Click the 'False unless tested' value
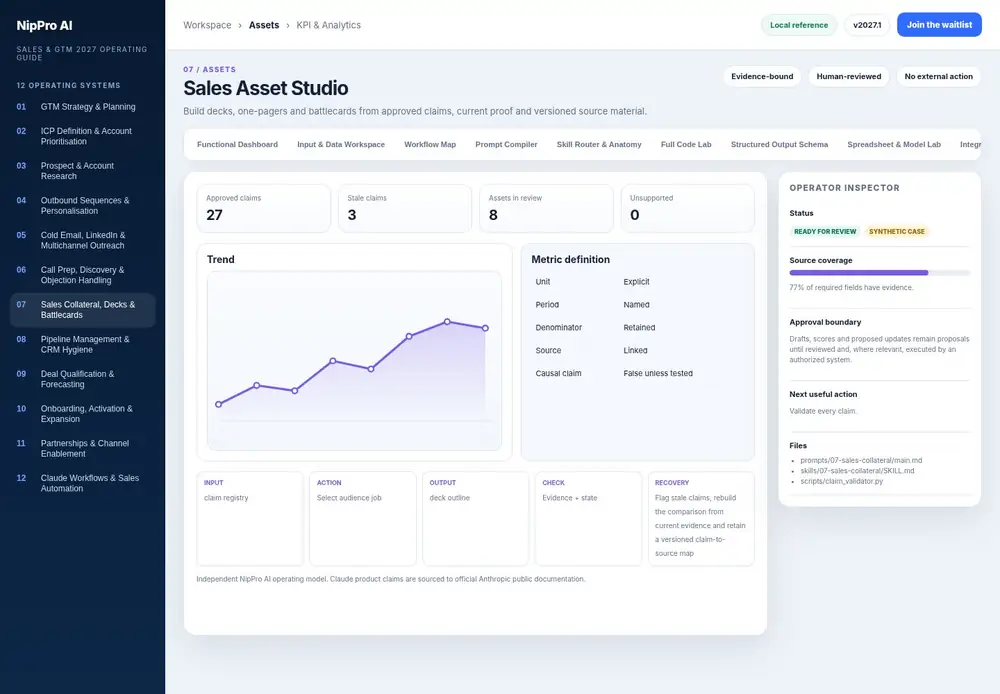Image resolution: width=1000 pixels, height=694 pixels. [x=658, y=373]
